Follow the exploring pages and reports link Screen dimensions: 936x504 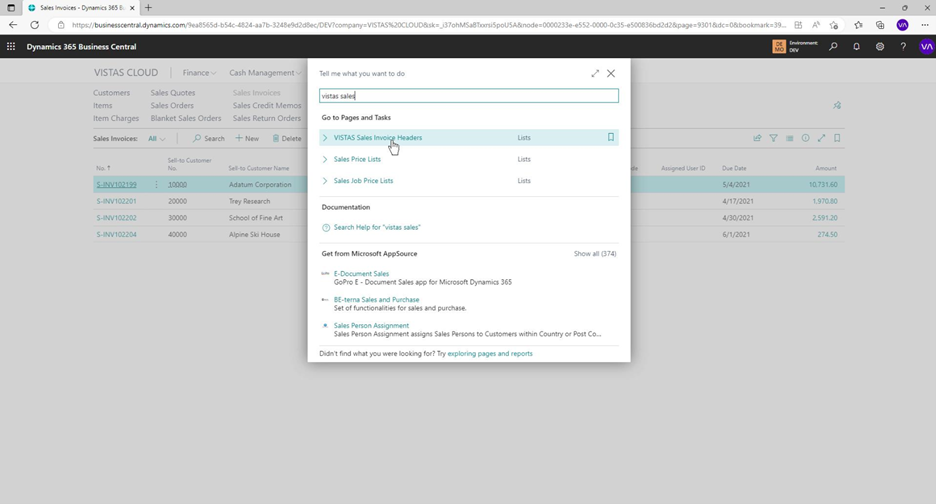pyautogui.click(x=490, y=353)
